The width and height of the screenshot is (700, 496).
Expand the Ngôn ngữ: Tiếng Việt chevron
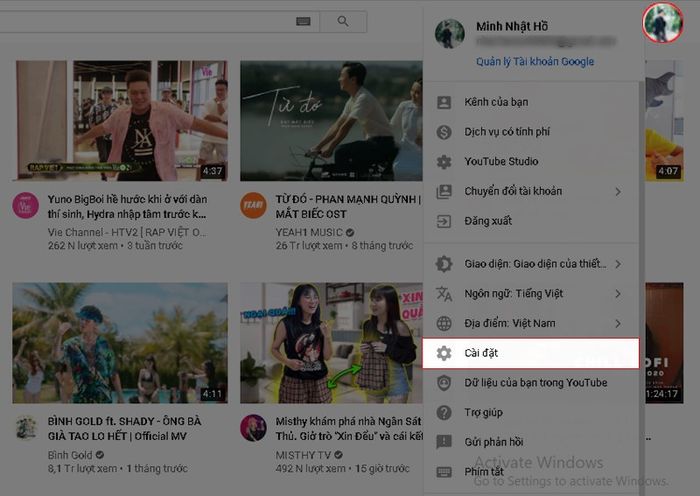618,294
